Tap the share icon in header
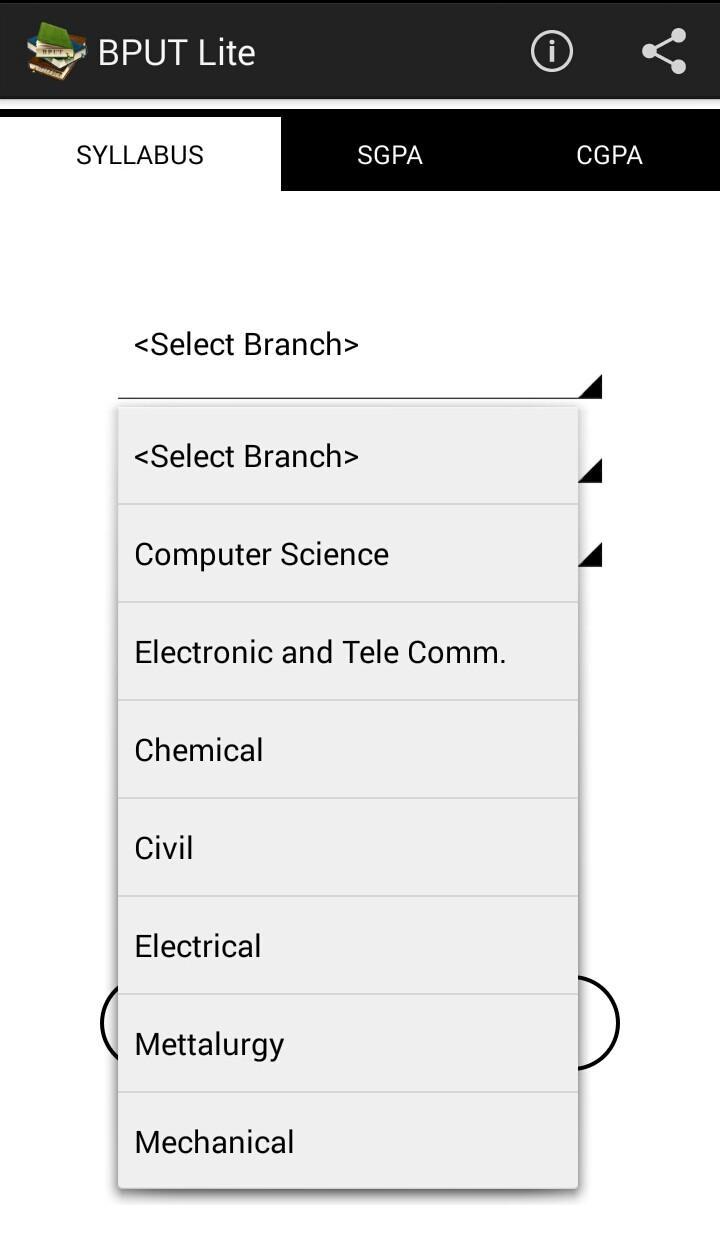Screen dimensions: 720x1233 (664, 51)
